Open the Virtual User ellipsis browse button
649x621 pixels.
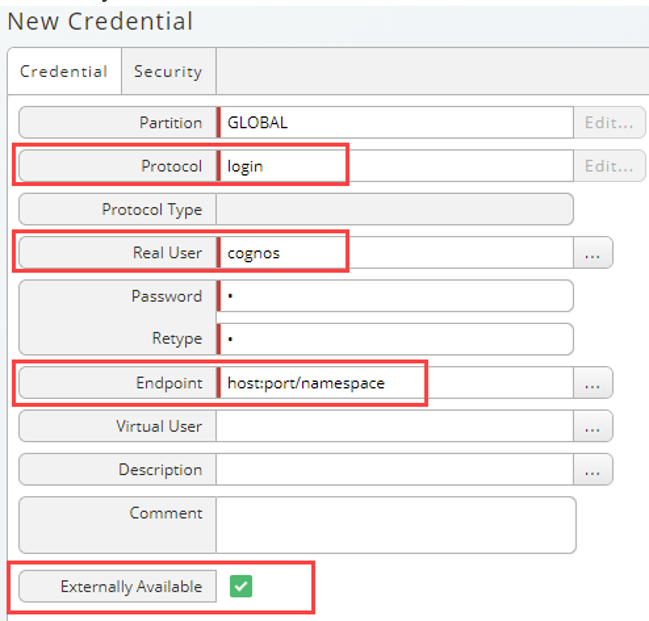click(593, 426)
